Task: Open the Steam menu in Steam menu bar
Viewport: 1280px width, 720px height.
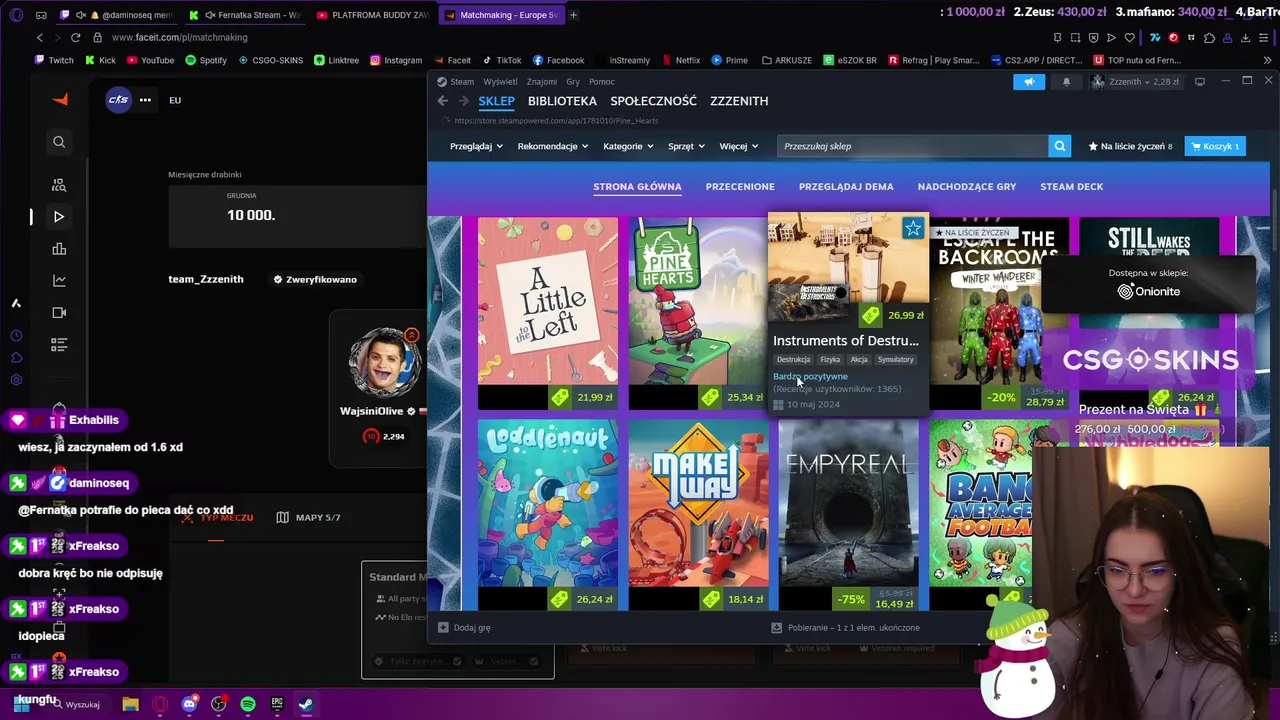Action: click(462, 82)
